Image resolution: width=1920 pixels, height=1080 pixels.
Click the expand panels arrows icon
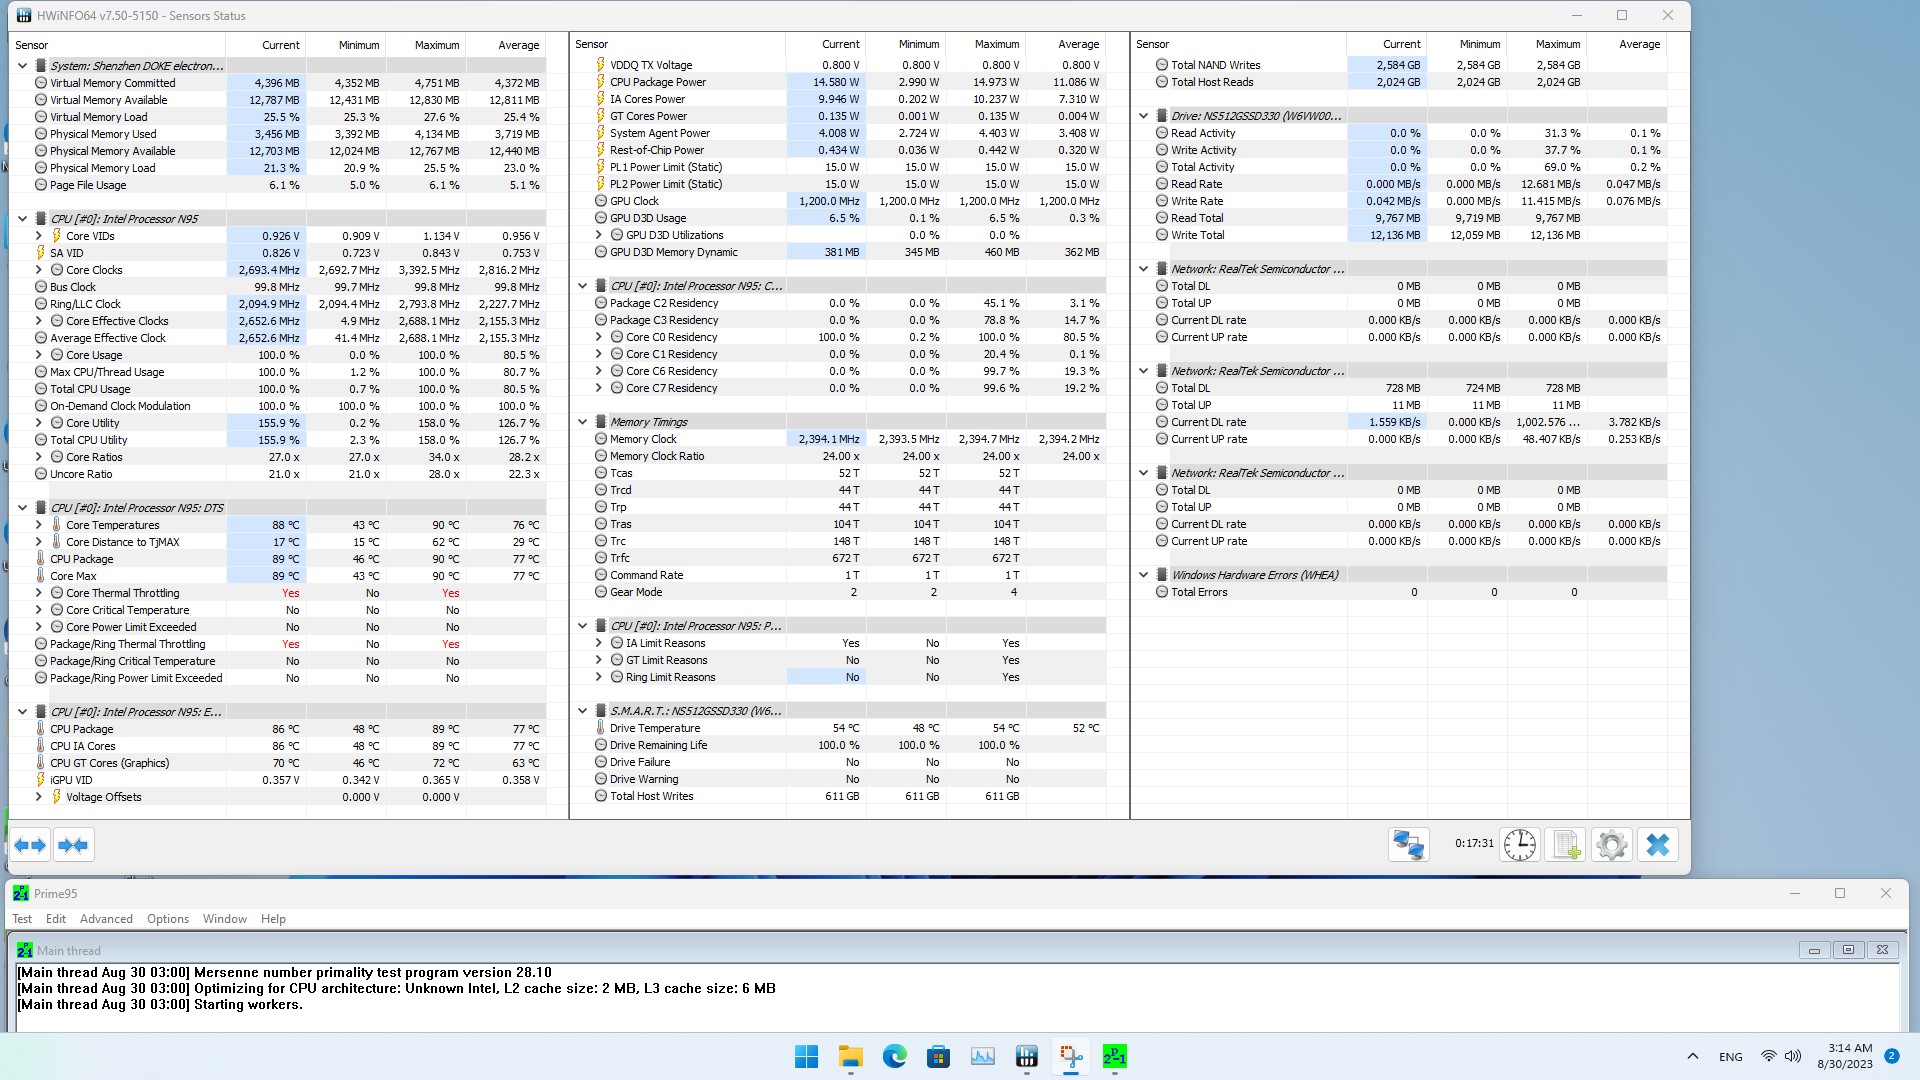coord(30,845)
